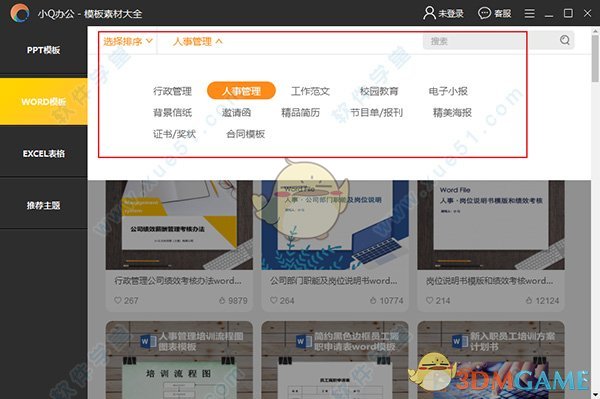
Task: Click the search magnifier icon
Action: pyautogui.click(x=565, y=40)
